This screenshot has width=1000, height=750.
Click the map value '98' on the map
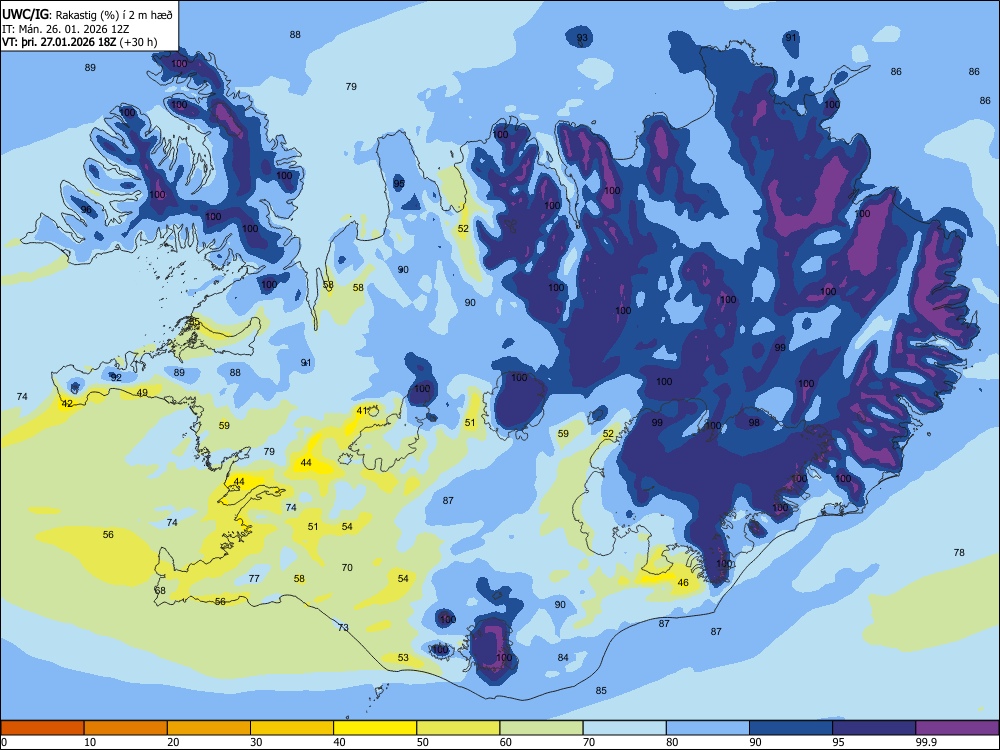pos(754,423)
